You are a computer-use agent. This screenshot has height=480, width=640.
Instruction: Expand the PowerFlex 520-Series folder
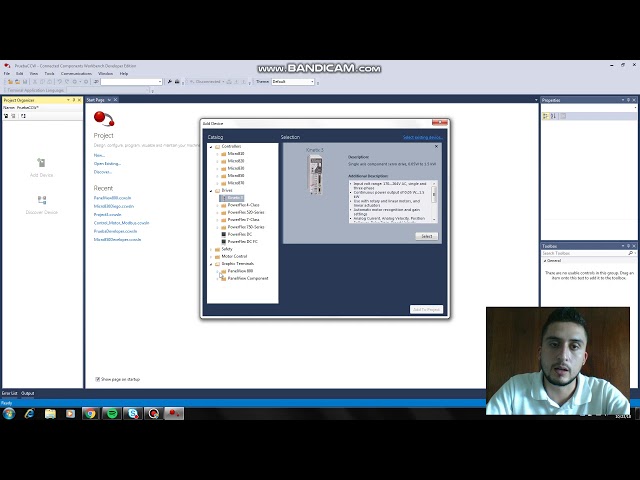click(217, 213)
